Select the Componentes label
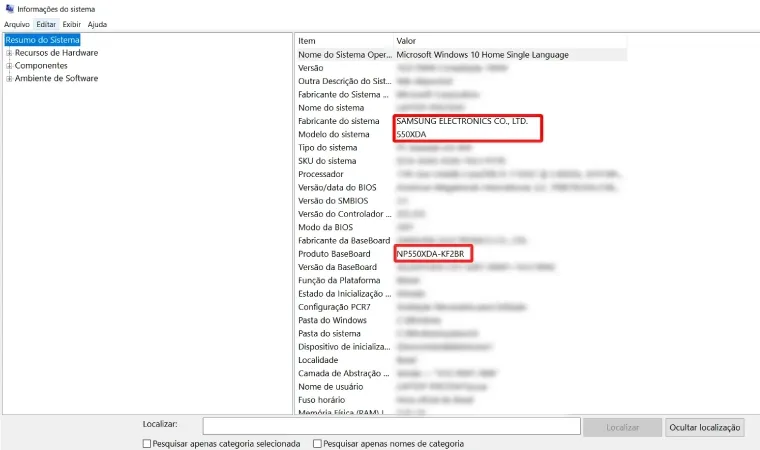This screenshot has height=450, width=760. [x=41, y=65]
